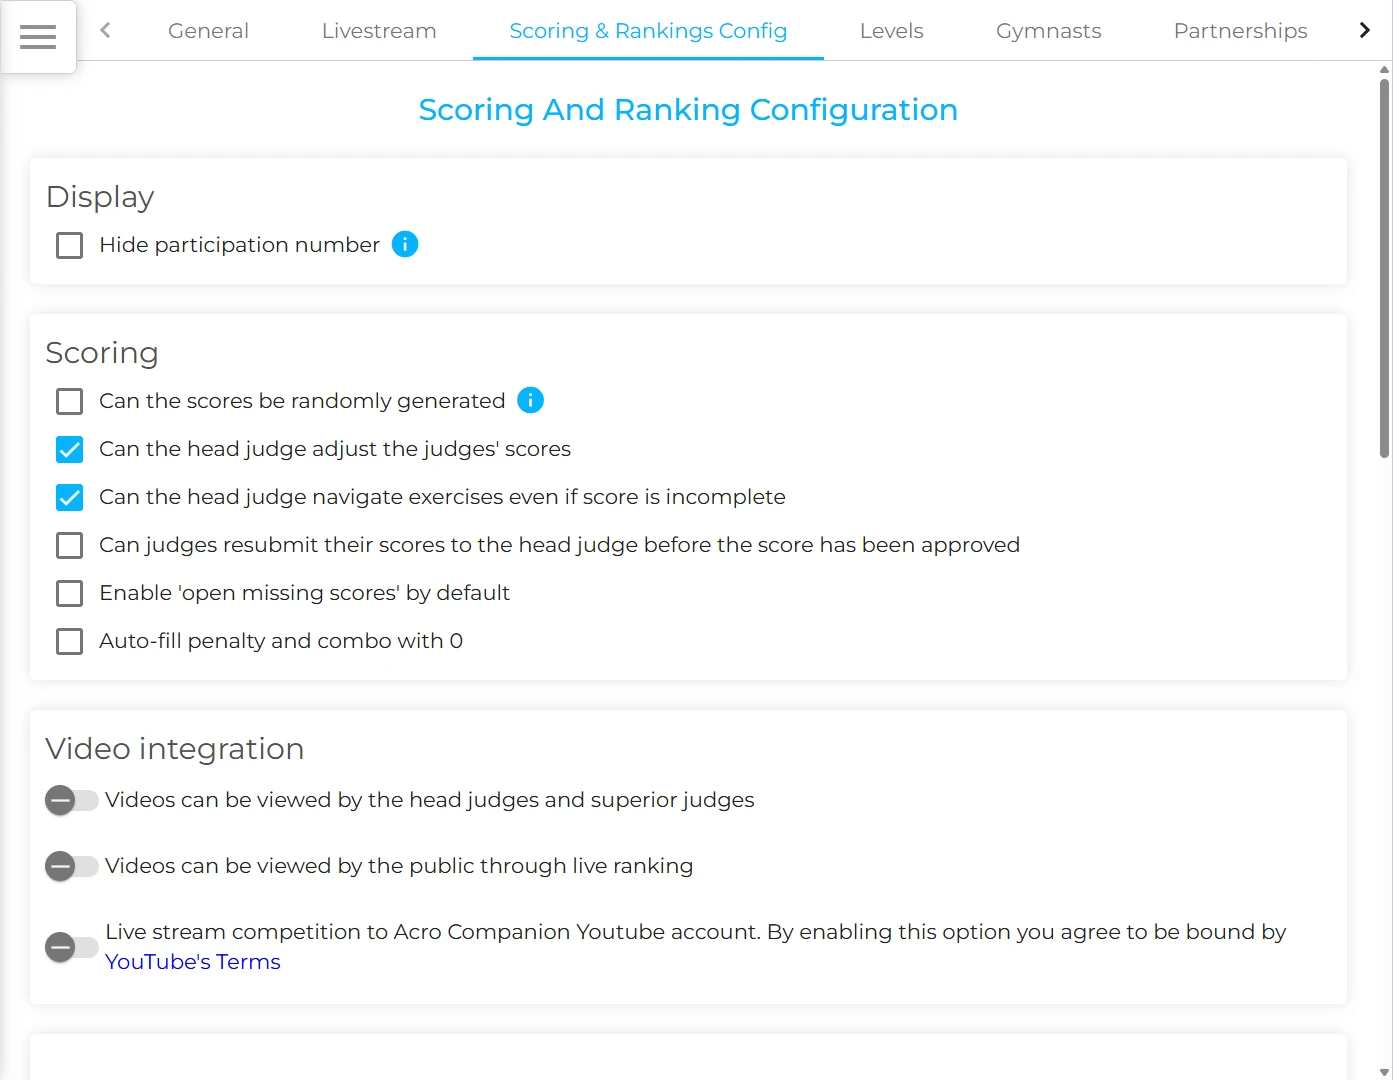Switch to the General tab
The height and width of the screenshot is (1080, 1393).
pos(208,31)
